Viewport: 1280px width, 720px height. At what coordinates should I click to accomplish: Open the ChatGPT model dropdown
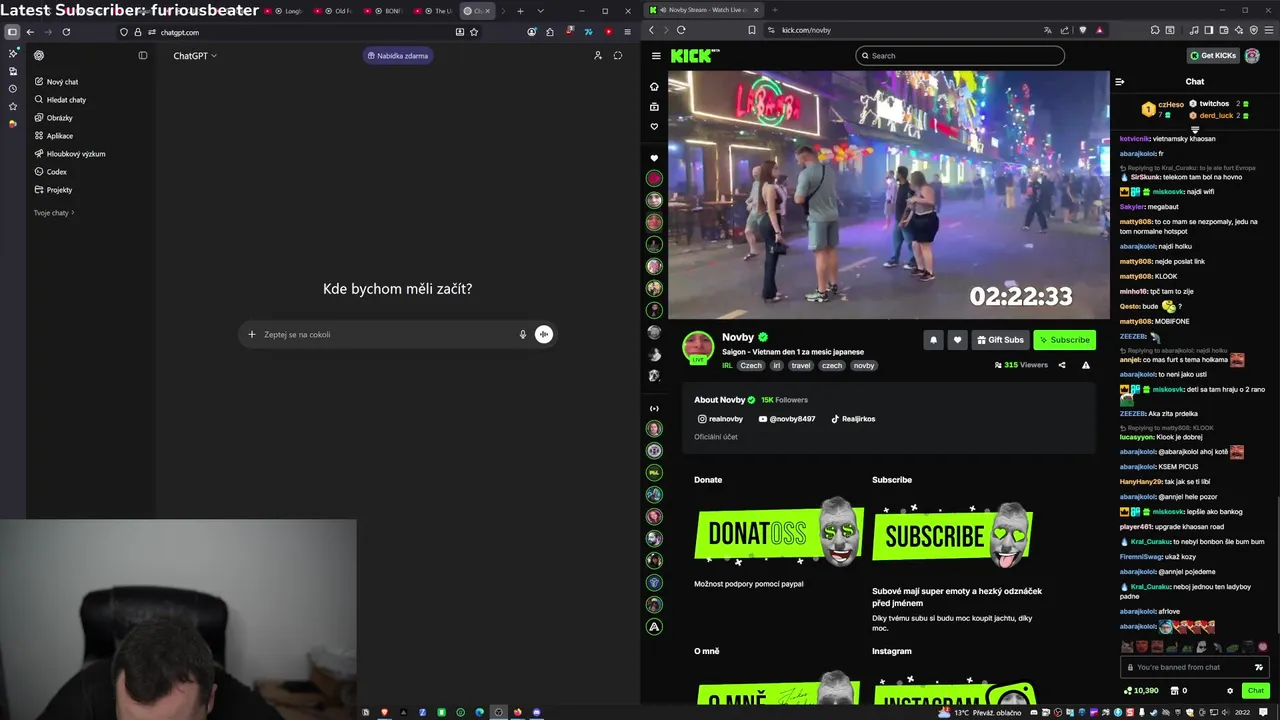tap(195, 56)
